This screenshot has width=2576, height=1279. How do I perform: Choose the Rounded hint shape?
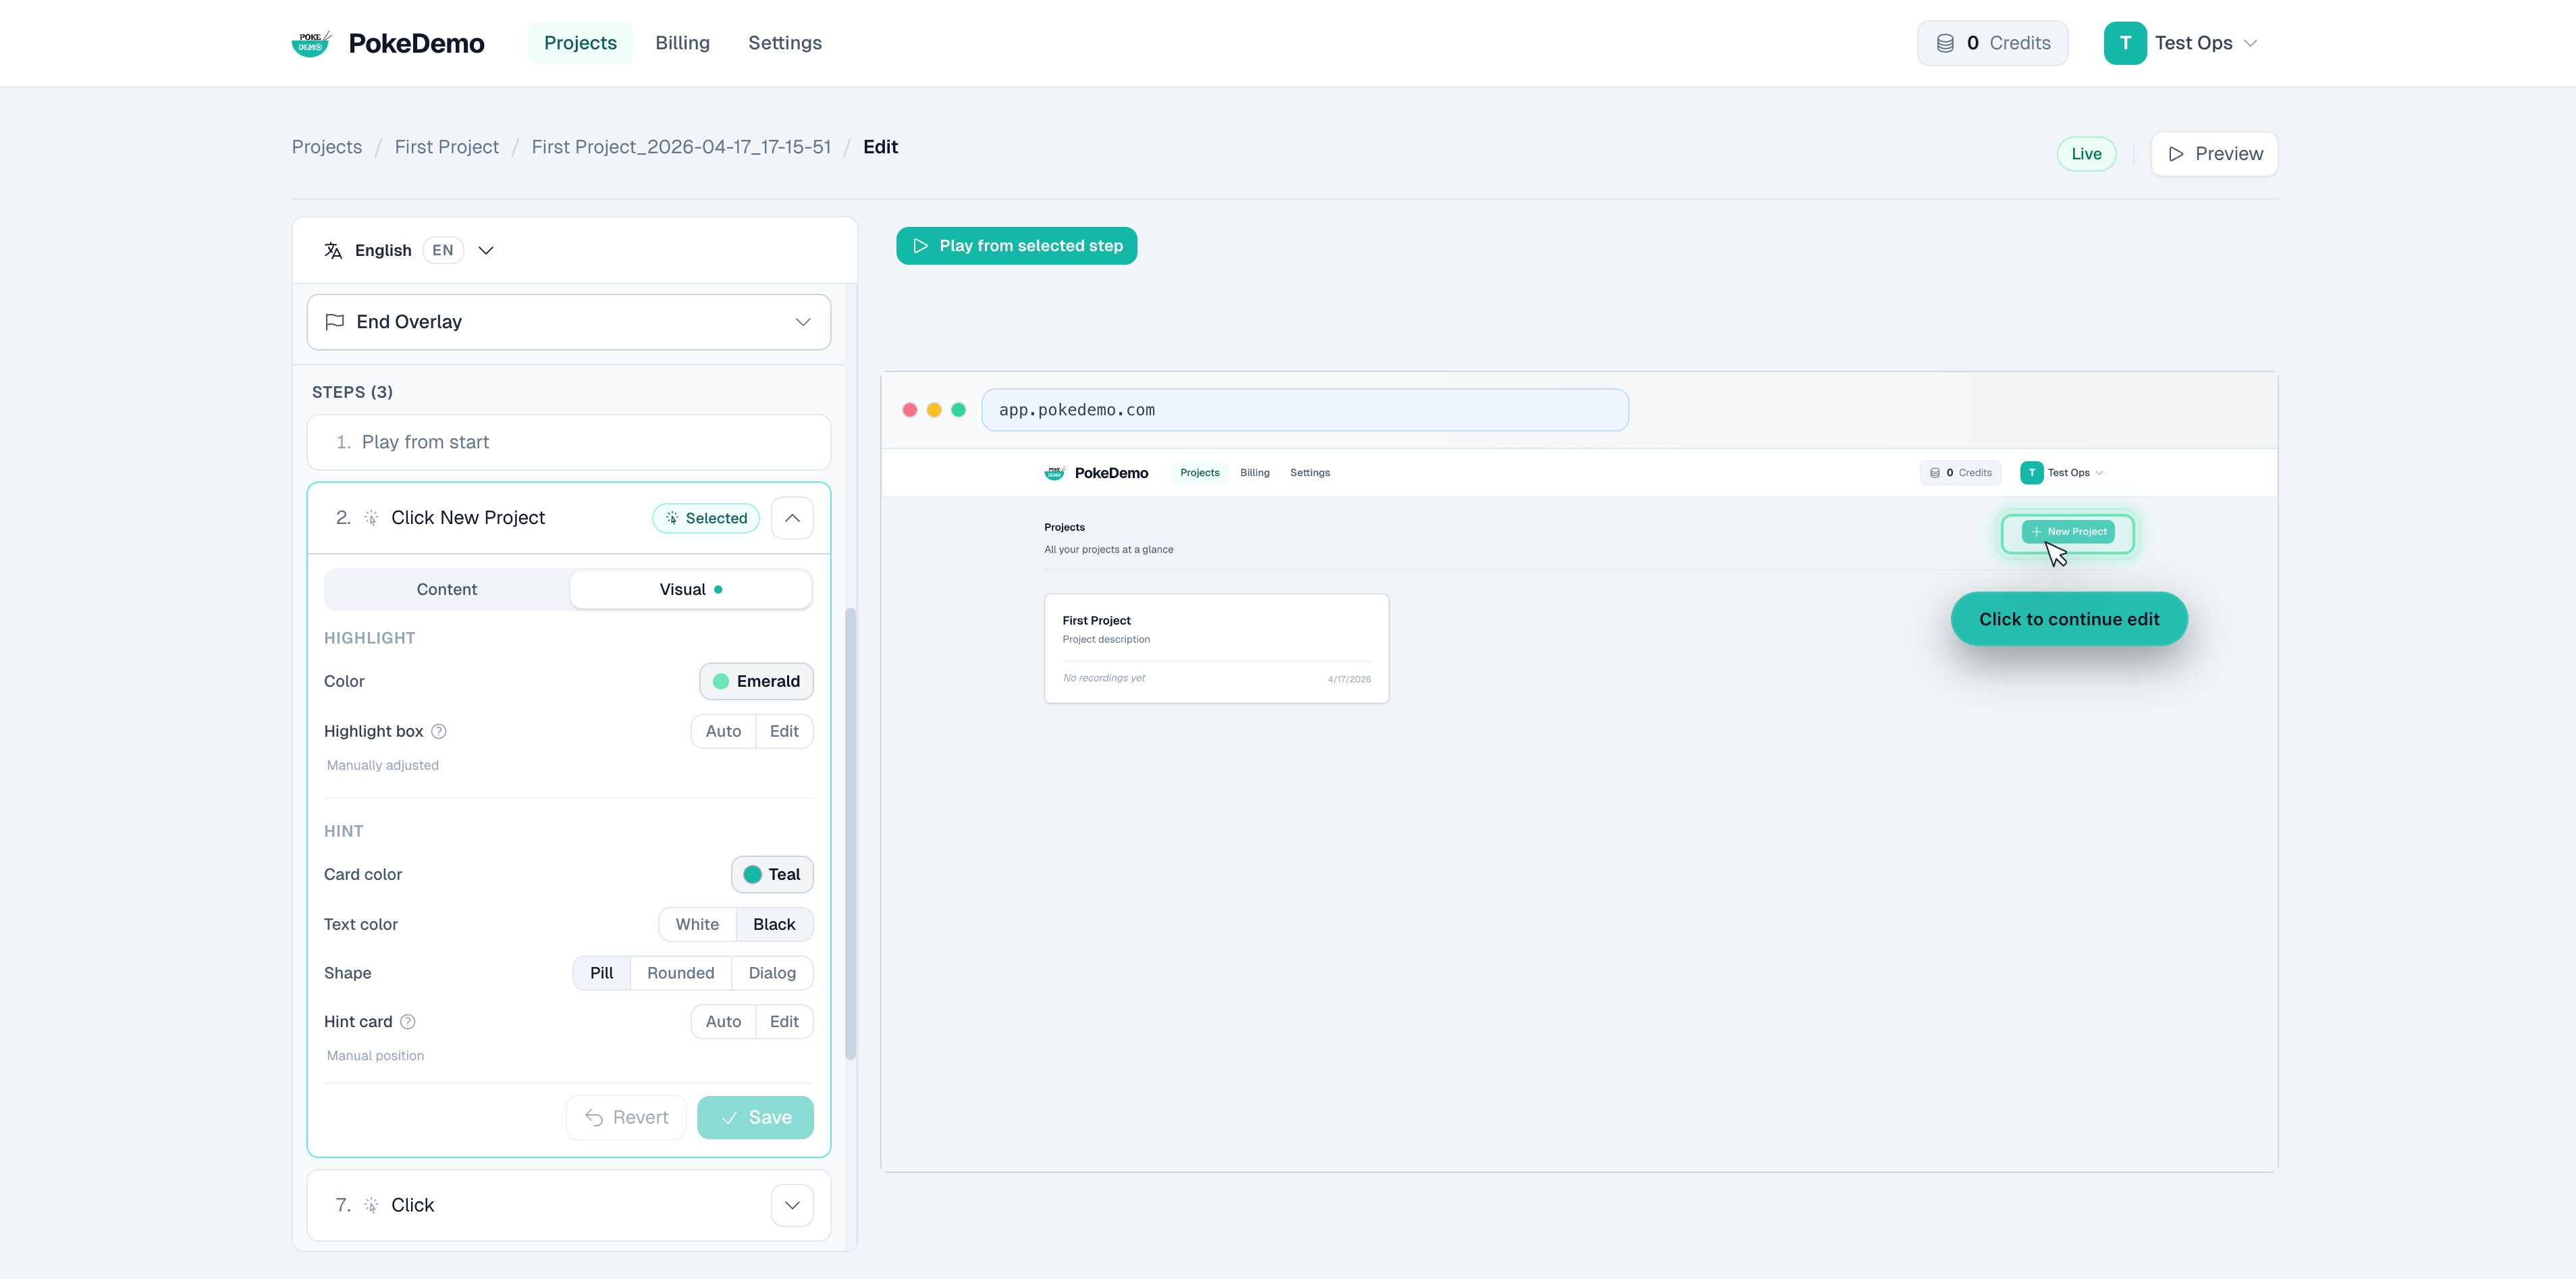[x=680, y=973]
